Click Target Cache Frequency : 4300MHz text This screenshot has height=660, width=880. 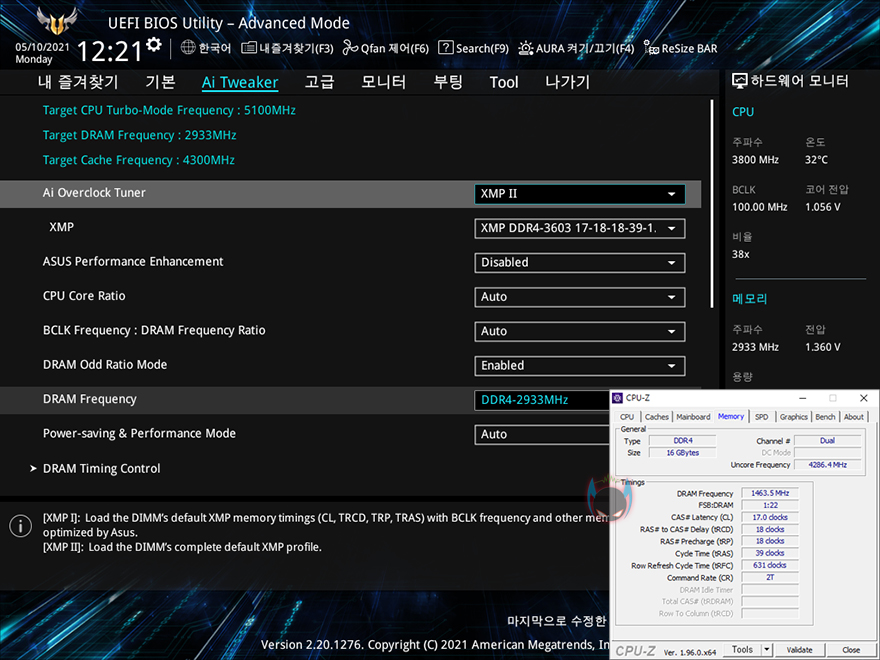pos(139,160)
